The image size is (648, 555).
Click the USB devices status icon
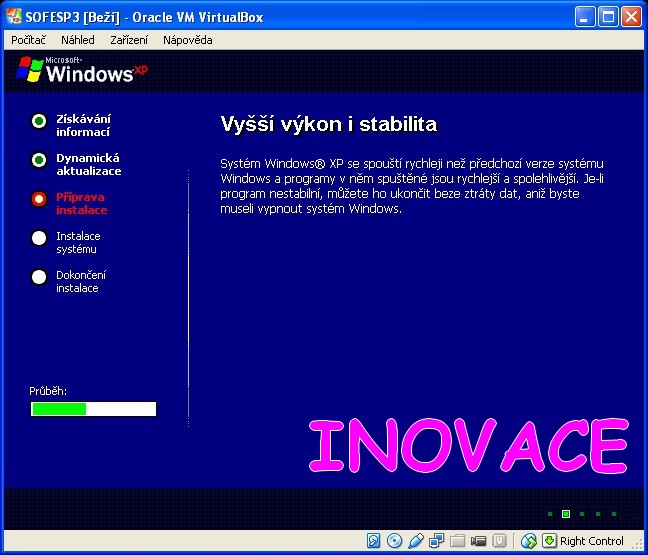click(x=415, y=541)
